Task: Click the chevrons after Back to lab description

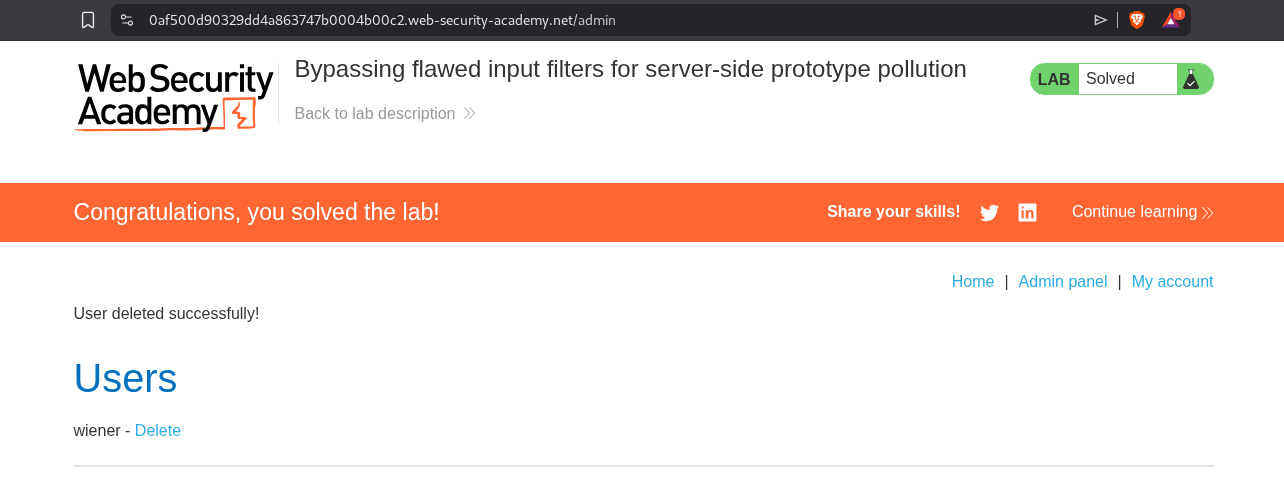Action: (x=470, y=114)
